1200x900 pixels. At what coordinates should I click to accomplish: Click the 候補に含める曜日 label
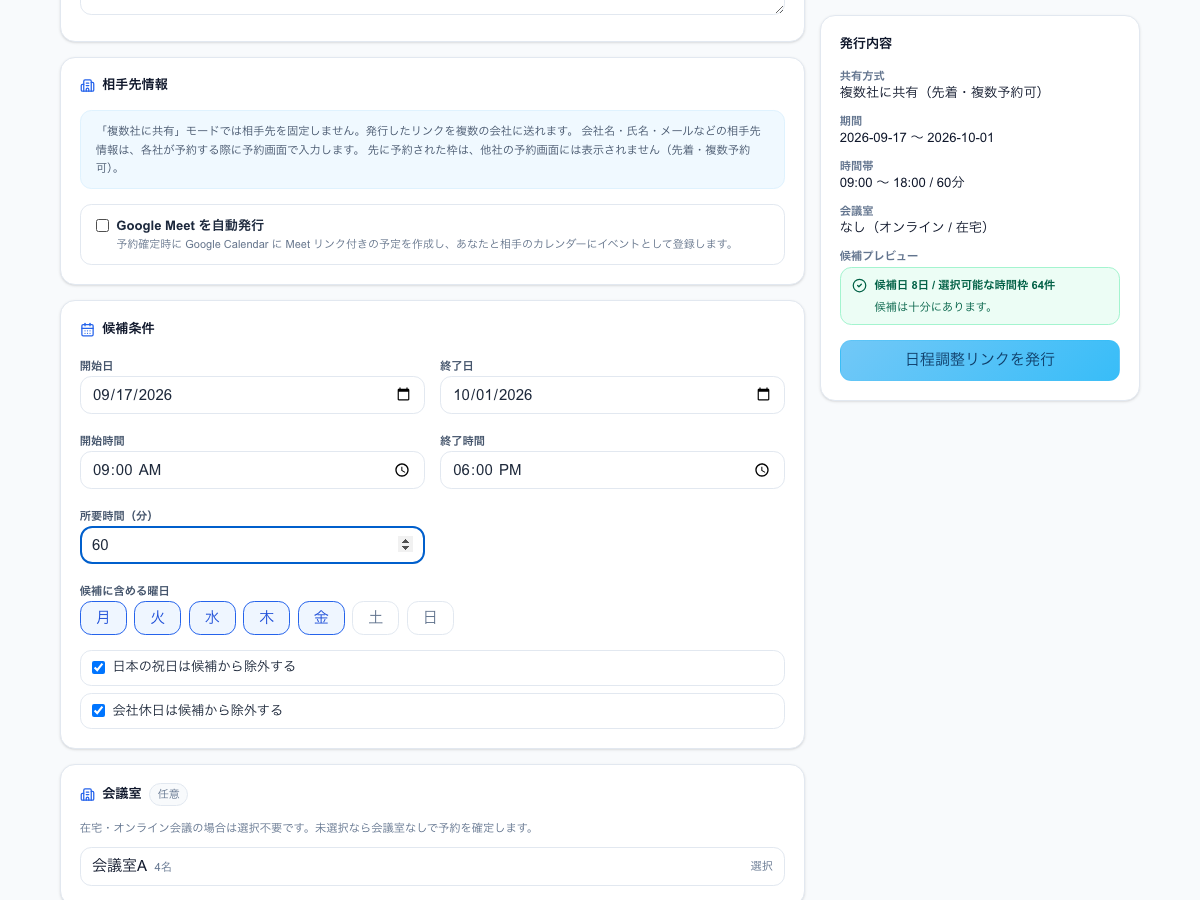124,591
